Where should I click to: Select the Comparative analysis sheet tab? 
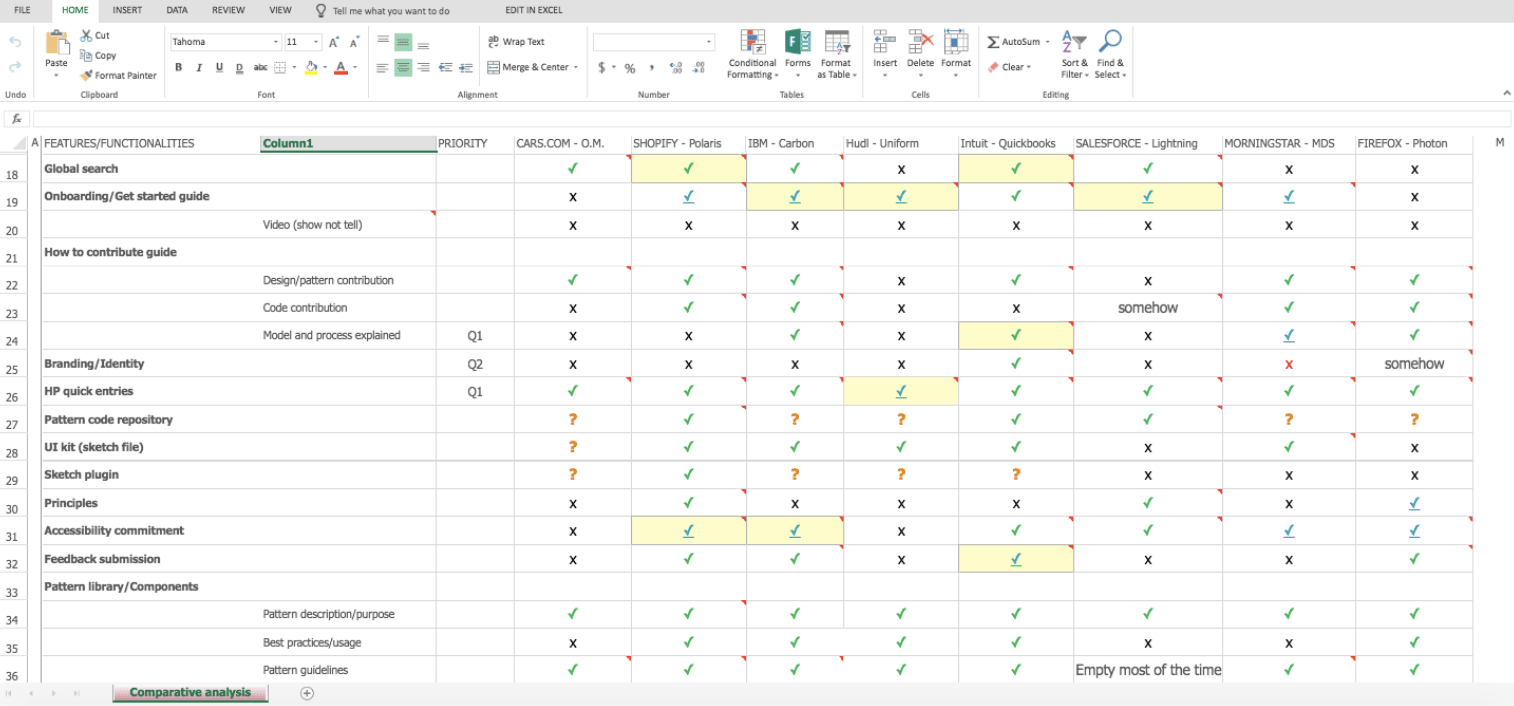(190, 693)
